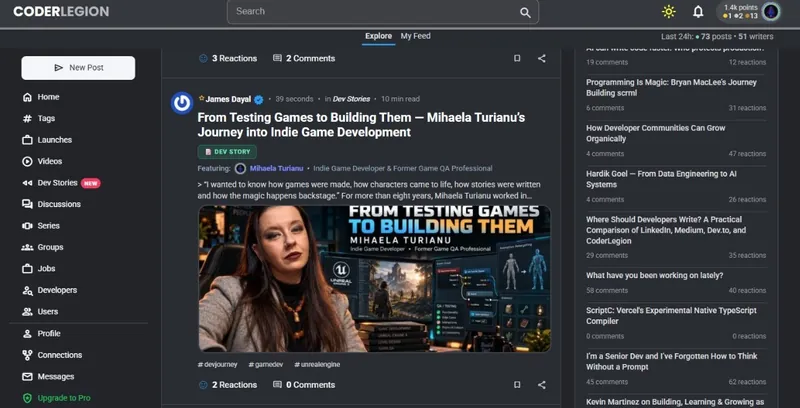
Task: Click the #gamedev tag
Action: coord(266,365)
